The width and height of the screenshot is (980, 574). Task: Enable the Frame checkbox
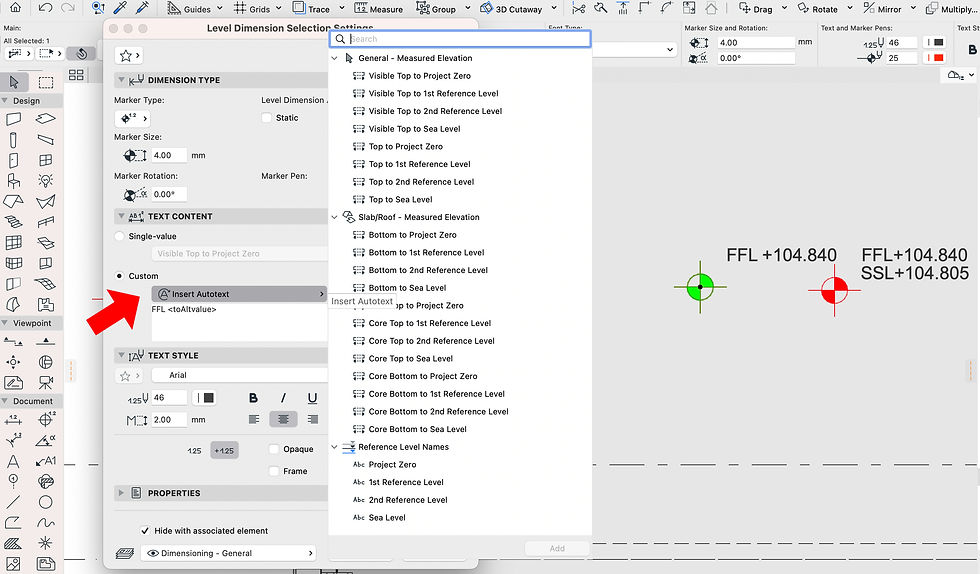click(274, 471)
